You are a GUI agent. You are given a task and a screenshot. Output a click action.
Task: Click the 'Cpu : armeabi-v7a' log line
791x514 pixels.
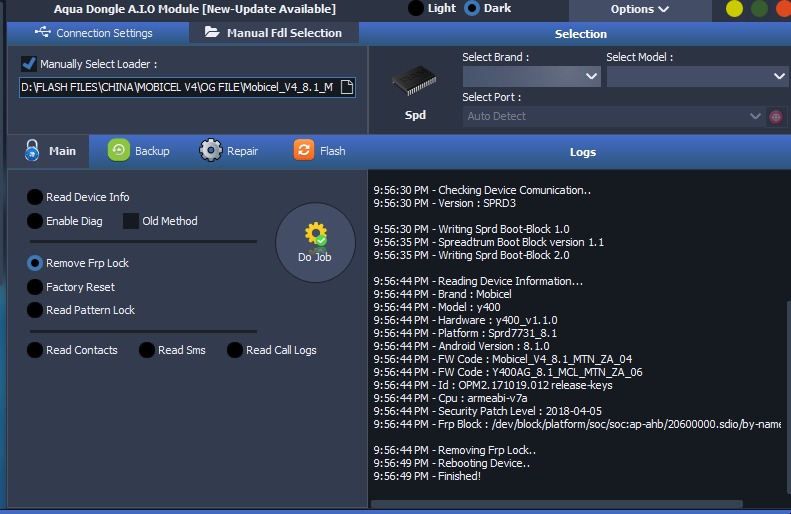(x=450, y=398)
